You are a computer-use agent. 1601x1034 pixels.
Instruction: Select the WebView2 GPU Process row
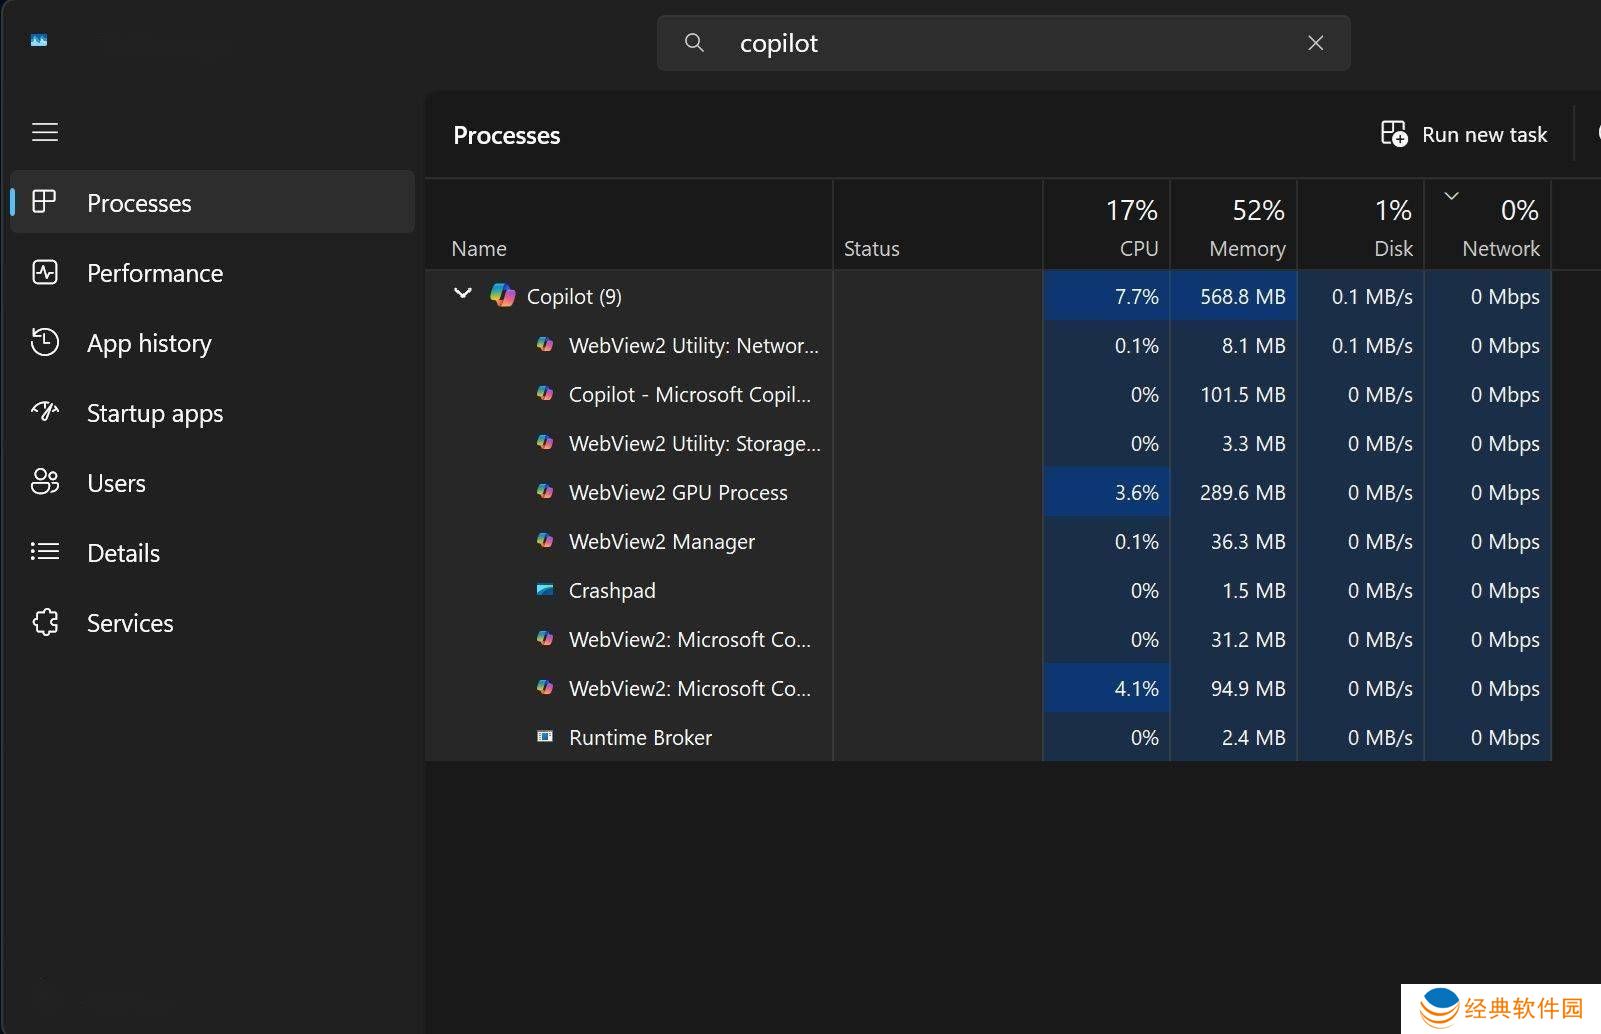(678, 493)
